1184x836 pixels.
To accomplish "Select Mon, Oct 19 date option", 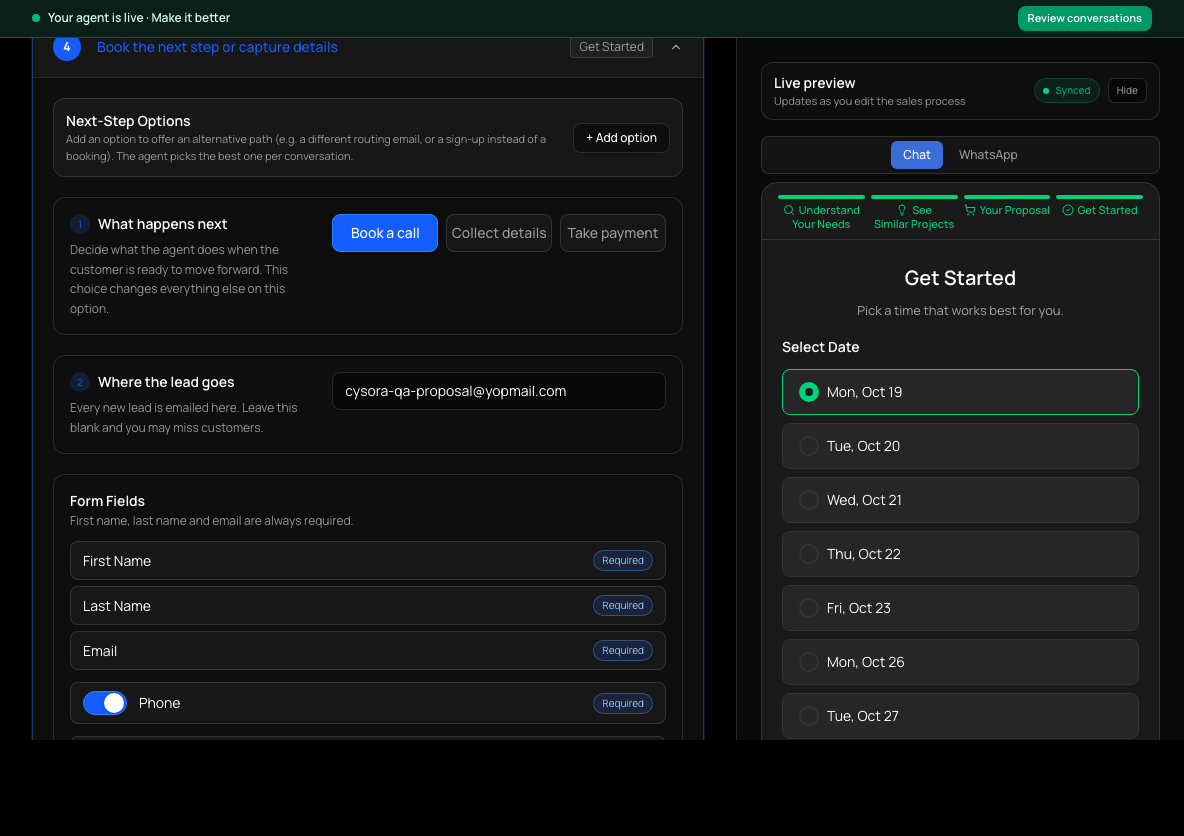I will point(960,392).
